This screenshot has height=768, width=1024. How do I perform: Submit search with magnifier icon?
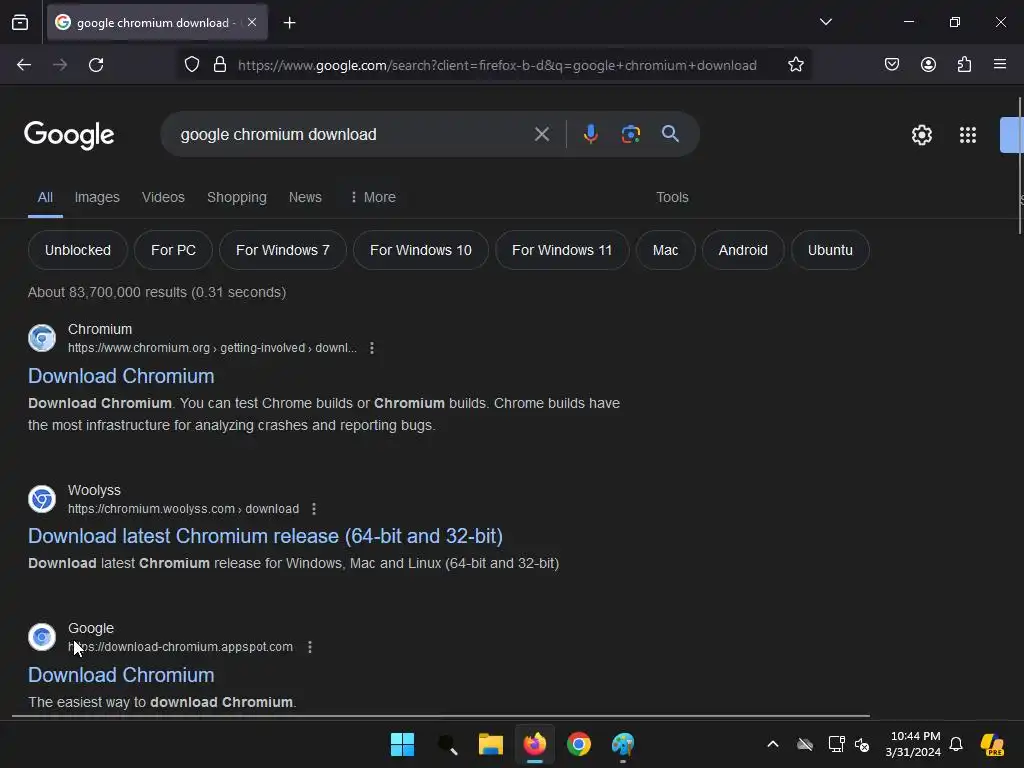pyautogui.click(x=670, y=134)
